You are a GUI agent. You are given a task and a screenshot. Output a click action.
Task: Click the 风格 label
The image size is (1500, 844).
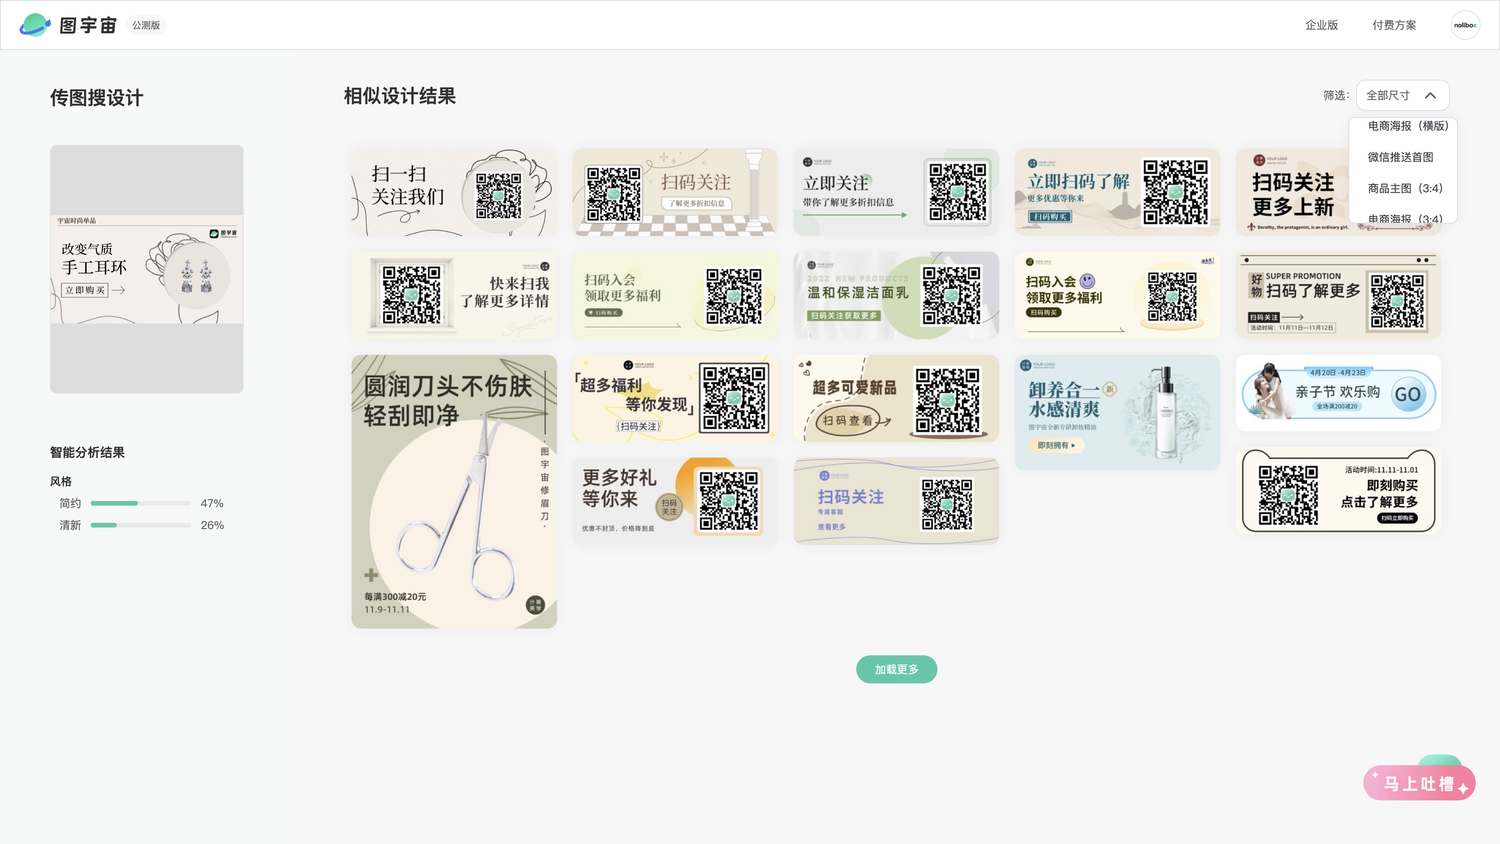click(61, 481)
